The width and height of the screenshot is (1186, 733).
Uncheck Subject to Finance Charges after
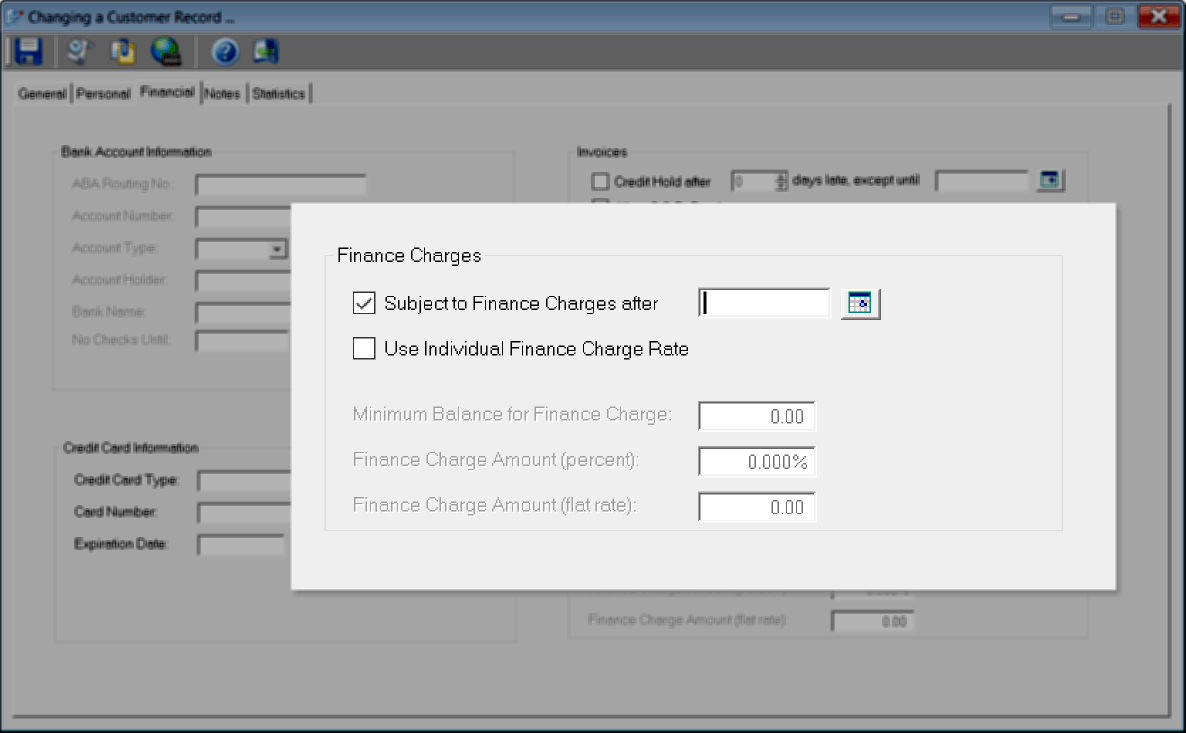[x=364, y=303]
